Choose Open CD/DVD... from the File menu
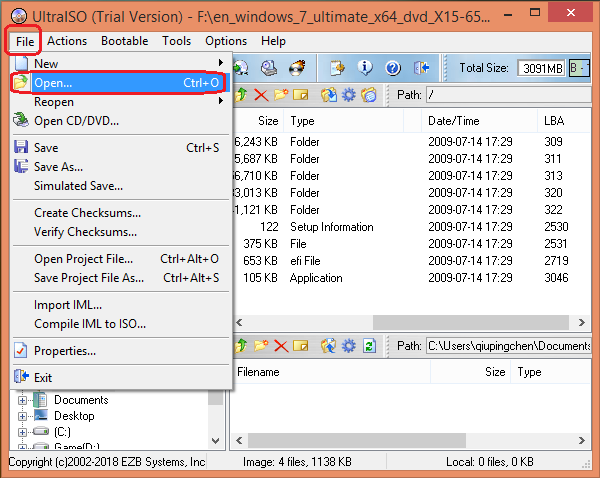The height and width of the screenshot is (478, 600). (121, 121)
